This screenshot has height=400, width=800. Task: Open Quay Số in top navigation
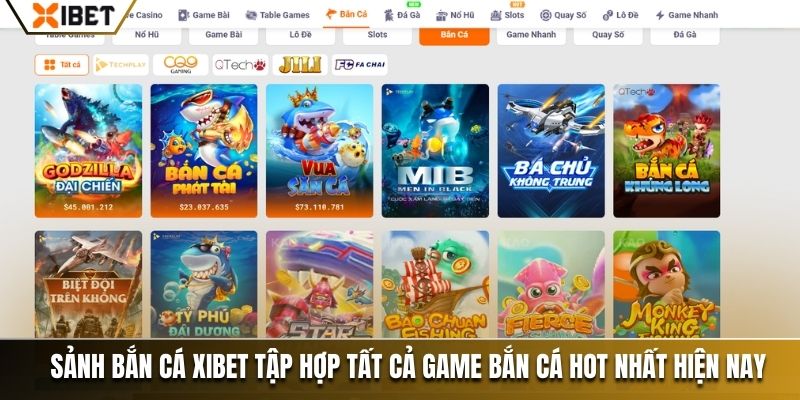pos(563,15)
